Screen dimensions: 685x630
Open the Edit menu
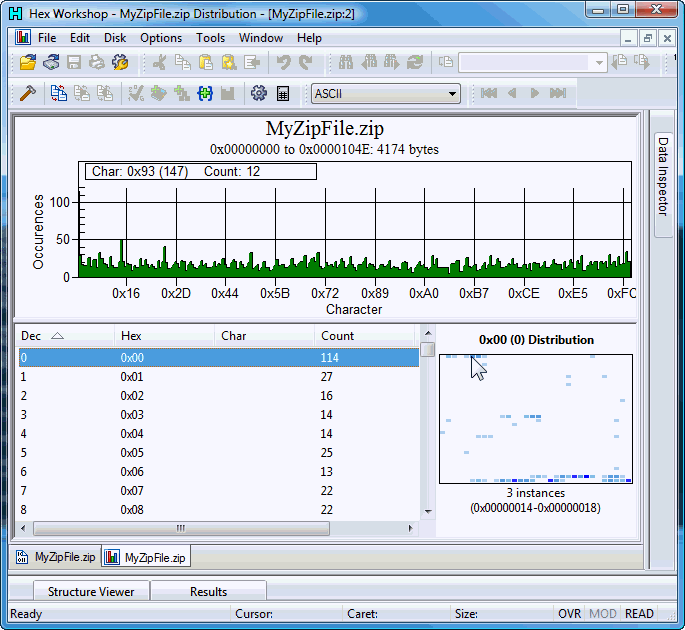(80, 38)
